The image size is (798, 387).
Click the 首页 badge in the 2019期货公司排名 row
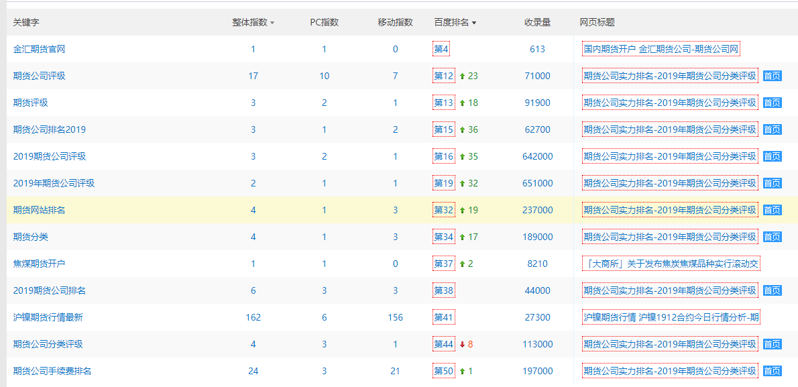click(x=772, y=291)
